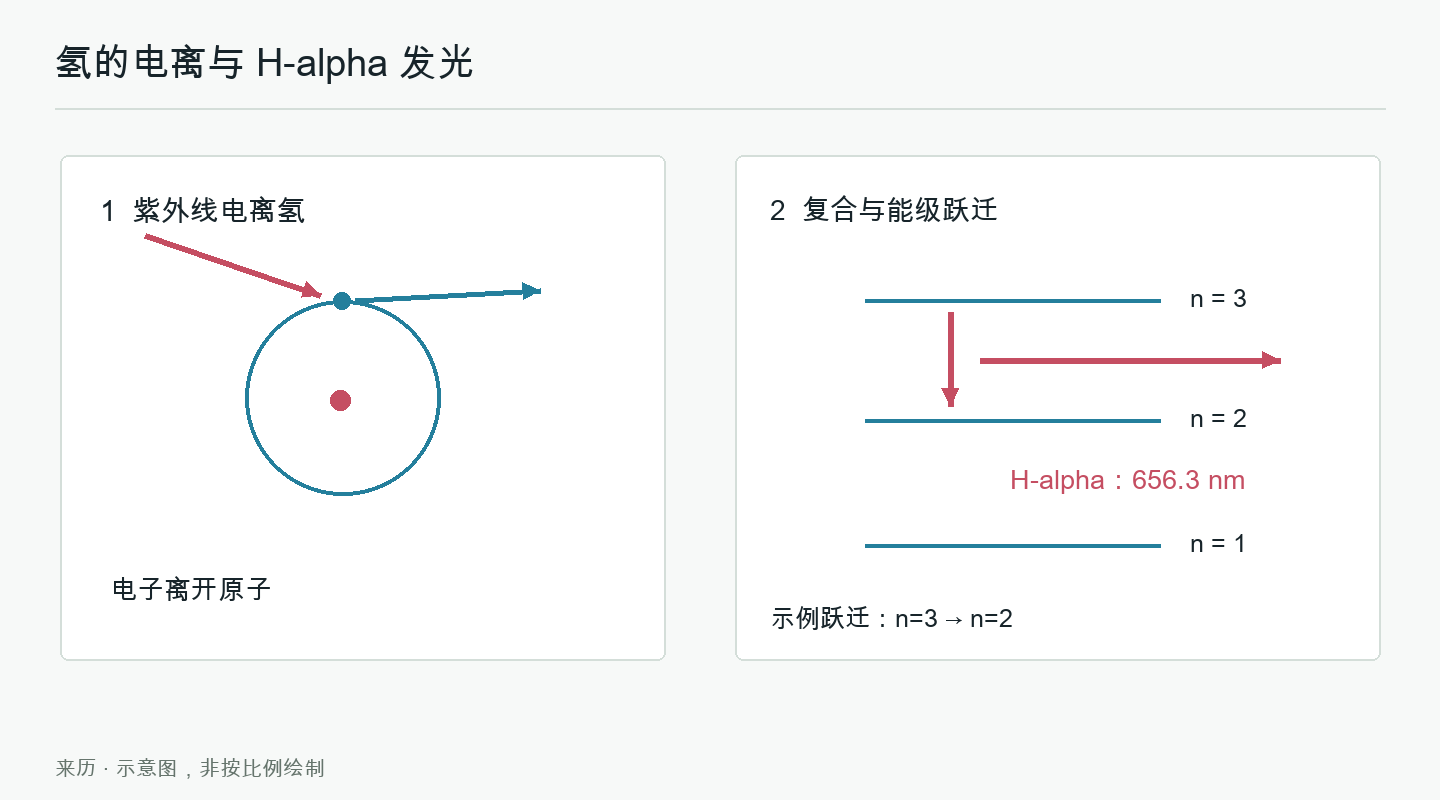Screen dimensions: 1440x800
Task: Click the n = 3 label
Action: [x=1218, y=299]
